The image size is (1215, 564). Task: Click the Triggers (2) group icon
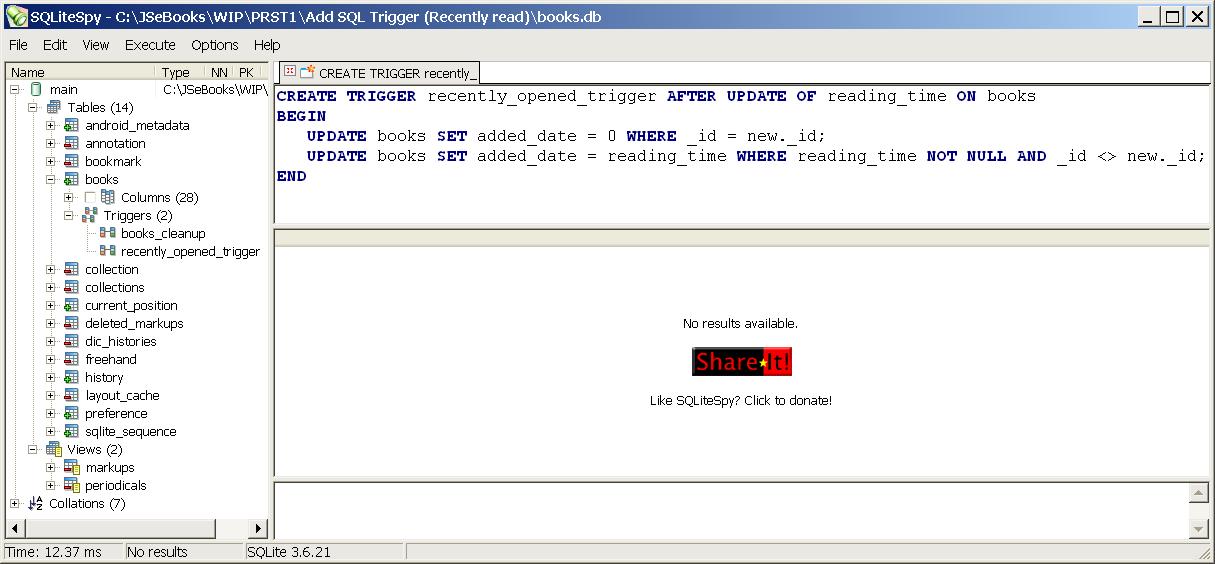tap(90, 216)
